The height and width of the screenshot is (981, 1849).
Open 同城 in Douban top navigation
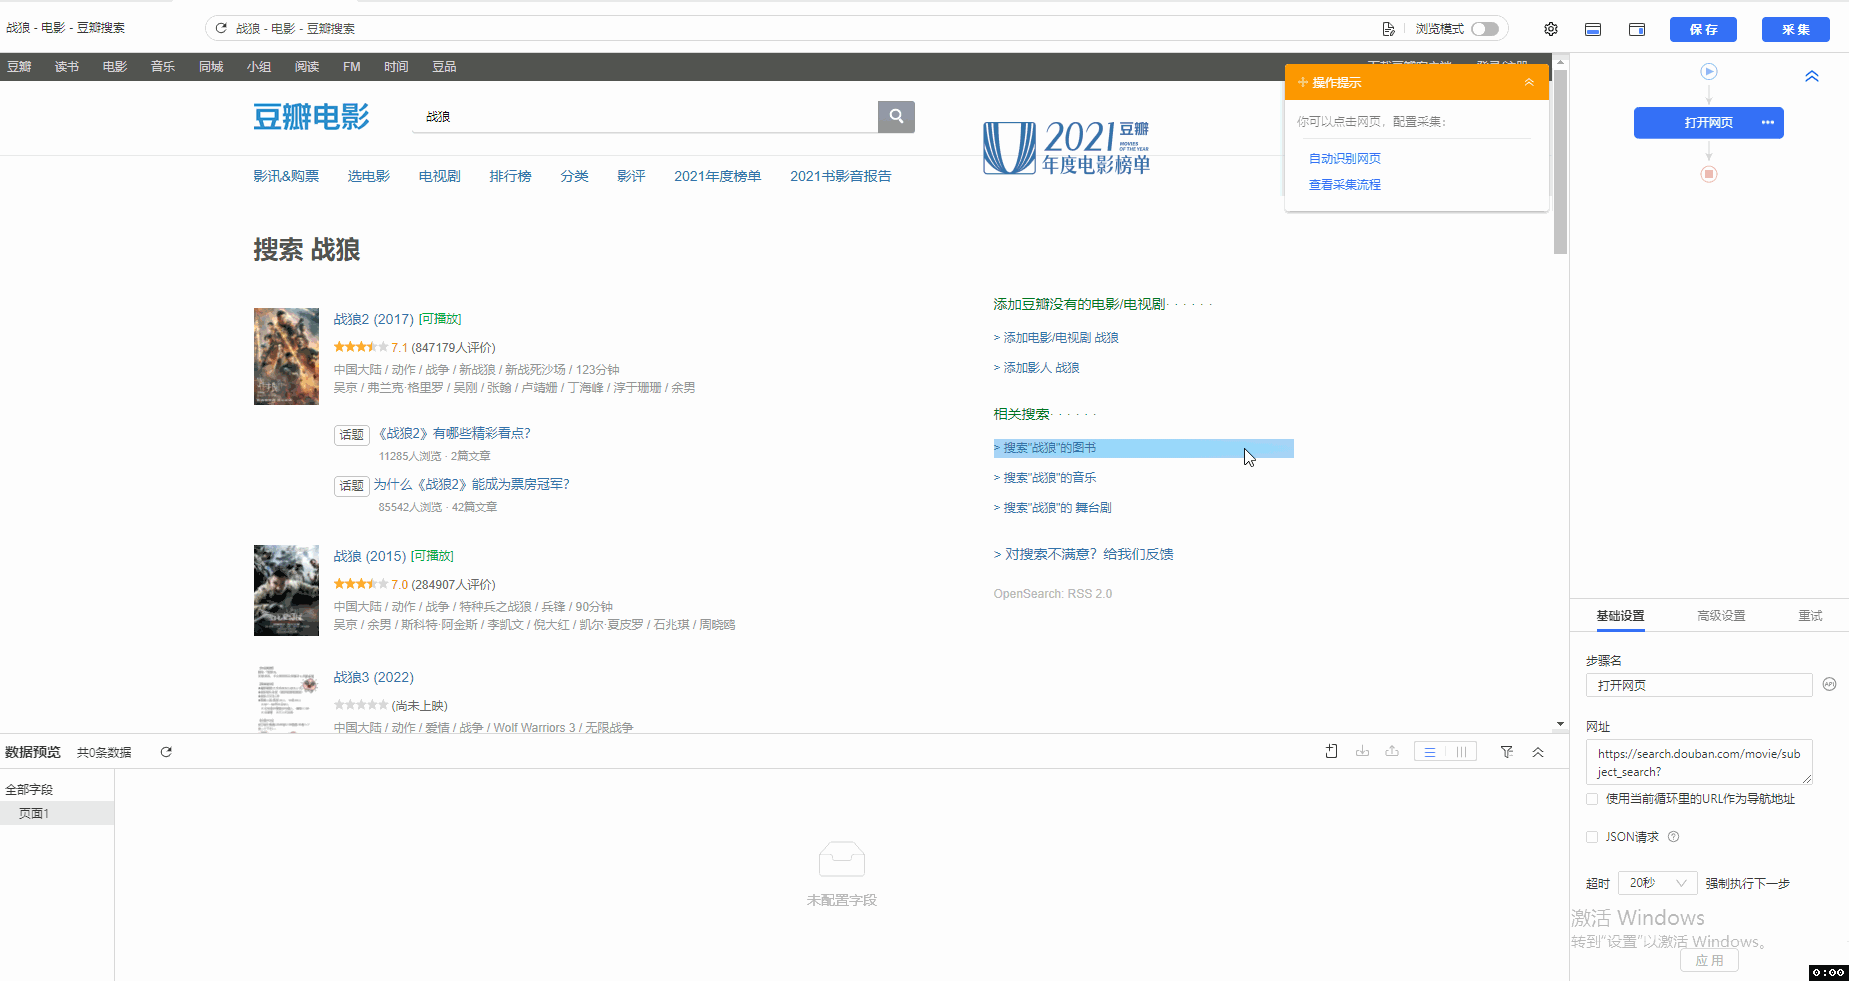click(x=211, y=67)
